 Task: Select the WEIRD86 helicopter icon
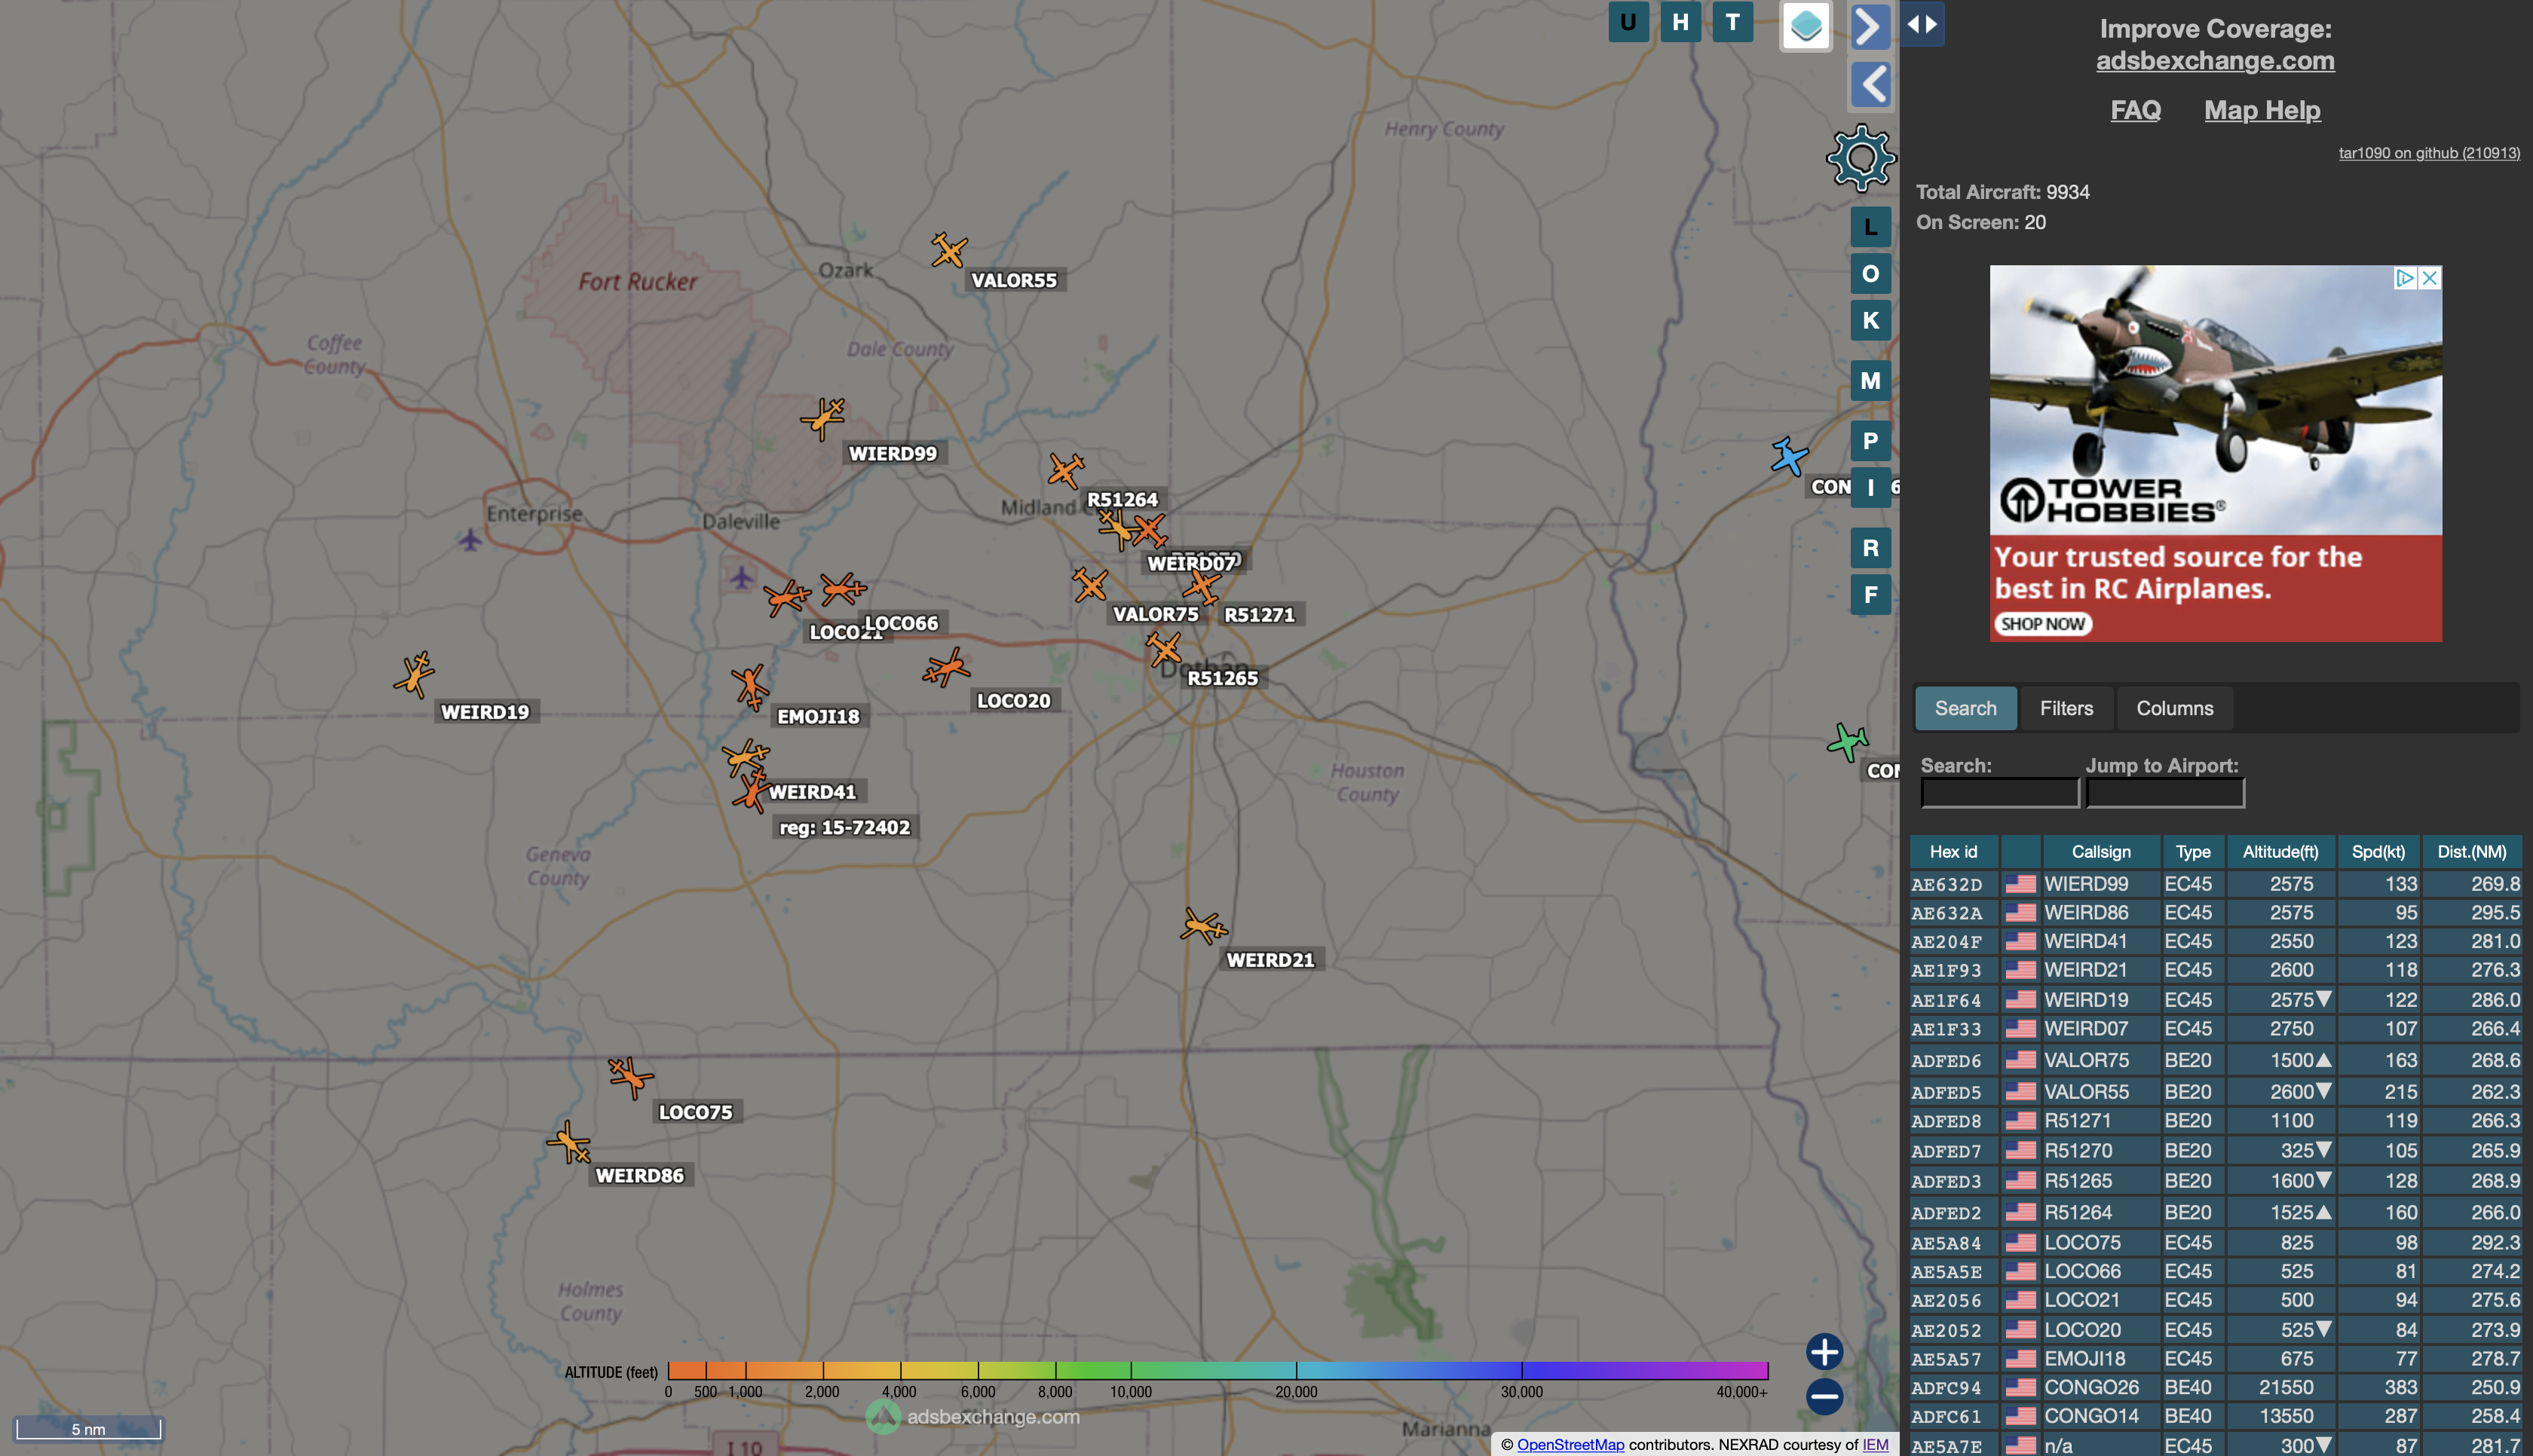click(570, 1143)
